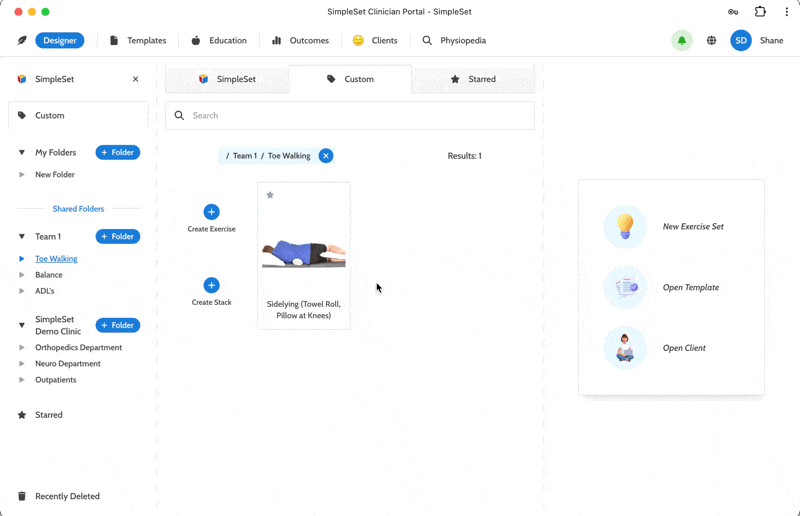This screenshot has width=800, height=516.
Task: Collapse the SimpleSet Demo Clinic section
Action: click(x=21, y=325)
